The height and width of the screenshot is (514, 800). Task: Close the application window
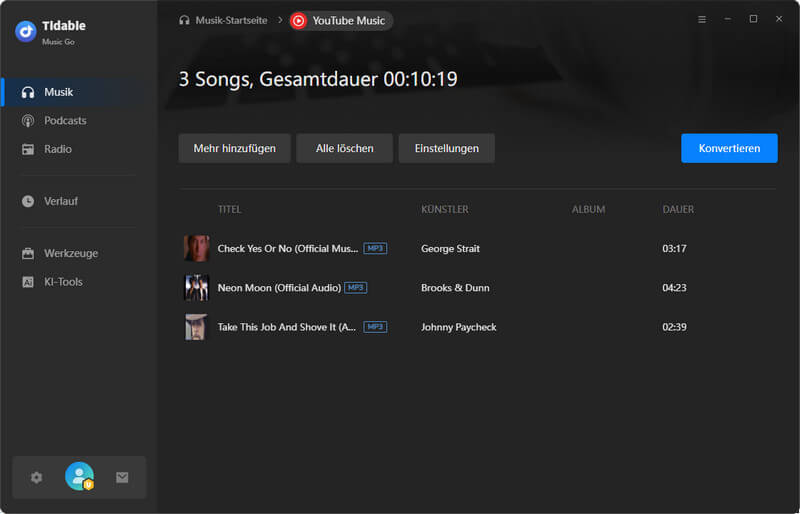point(779,19)
